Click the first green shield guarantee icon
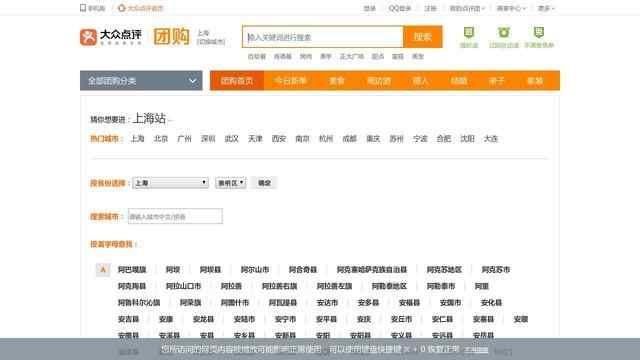 click(x=469, y=32)
